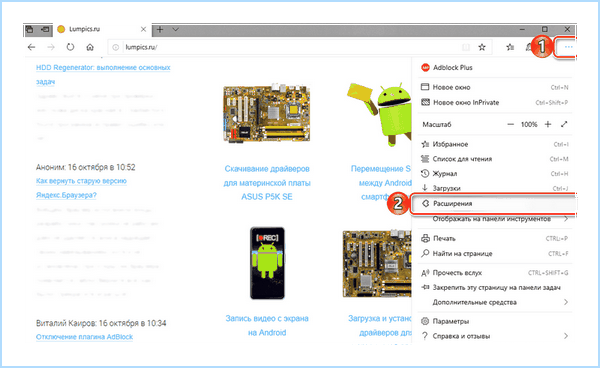The width and height of the screenshot is (600, 368).
Task: Choose Закрепить эту страницу на панели задач
Action: [x=494, y=288]
